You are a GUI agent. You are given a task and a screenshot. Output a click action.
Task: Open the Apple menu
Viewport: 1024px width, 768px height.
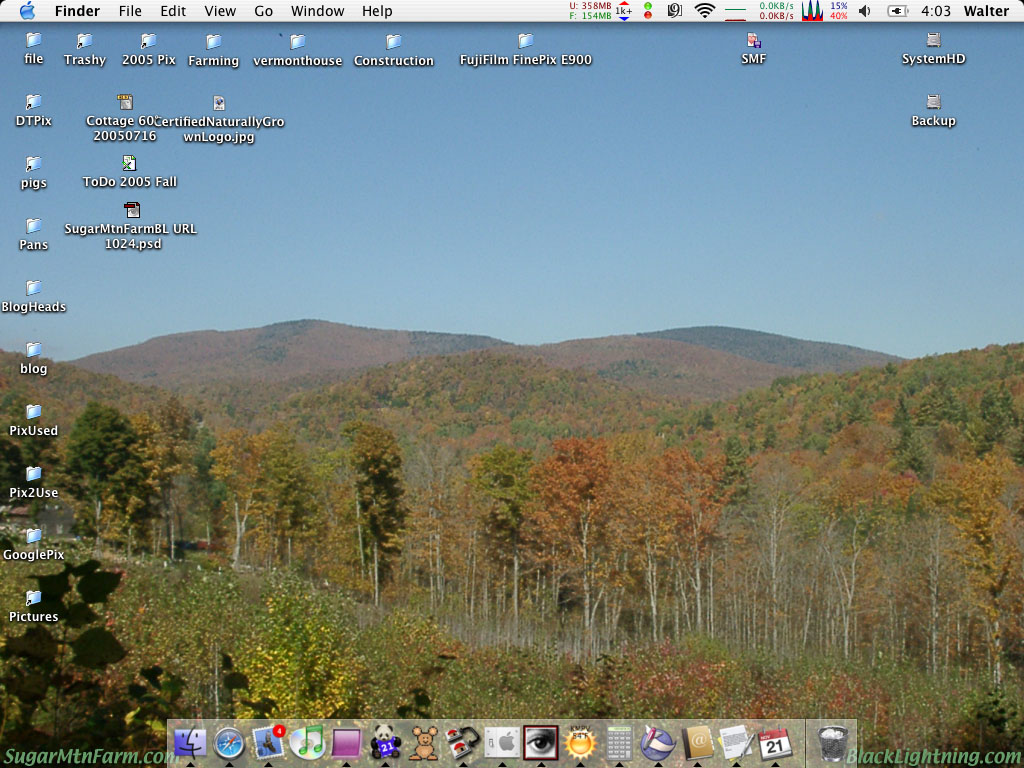[27, 11]
